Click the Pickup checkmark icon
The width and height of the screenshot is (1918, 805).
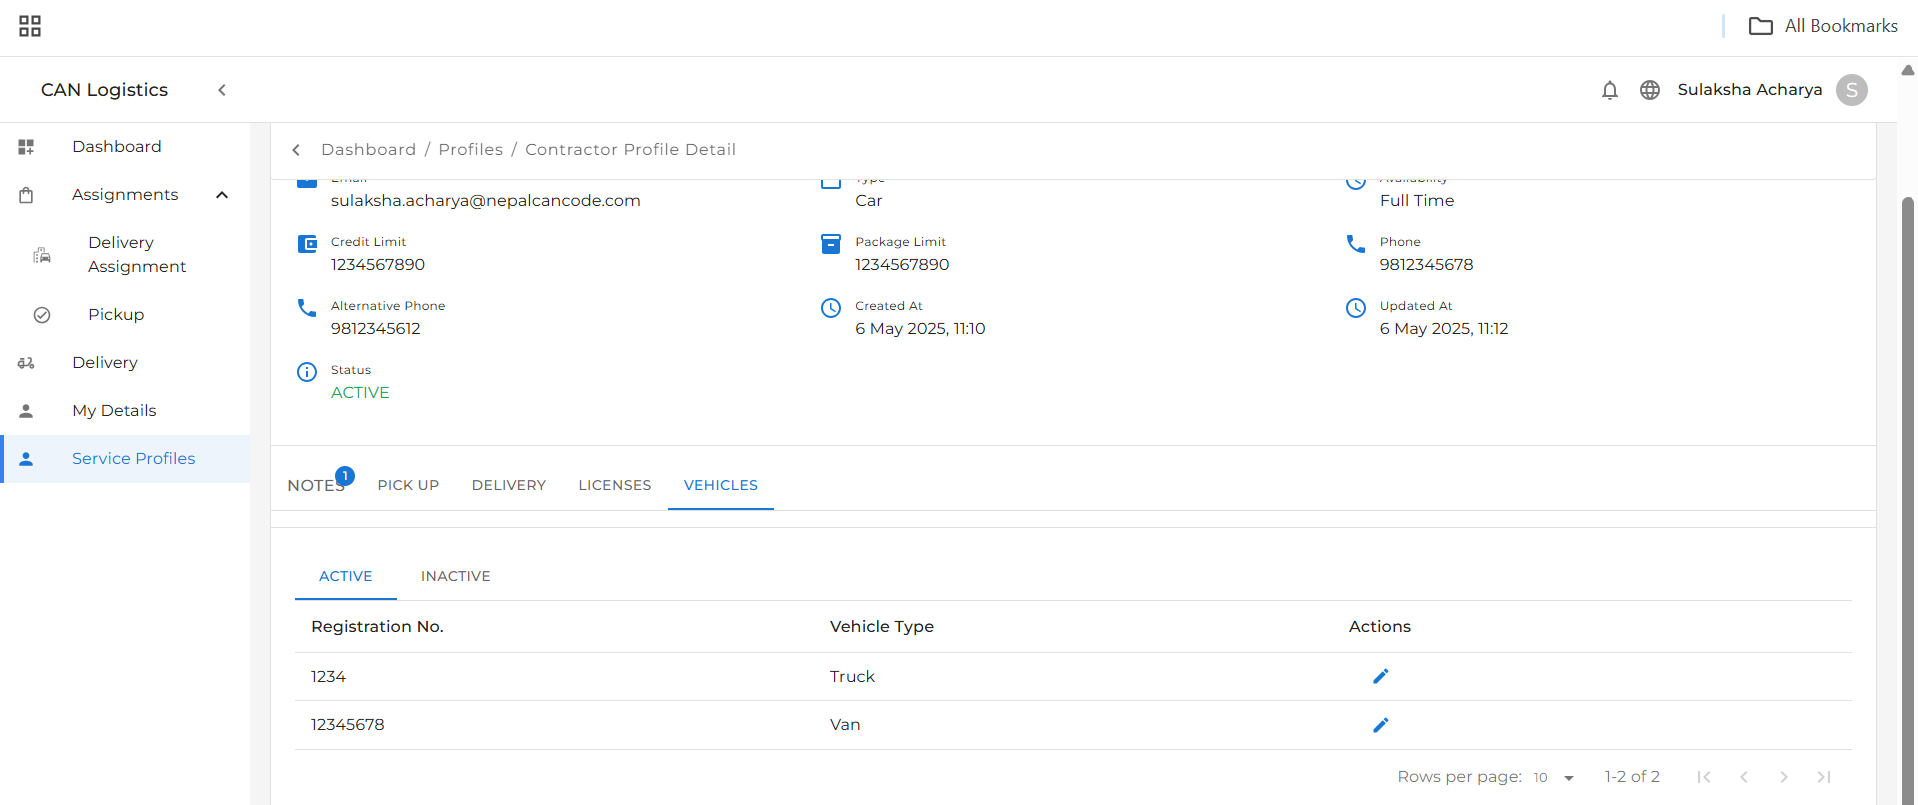pos(42,315)
